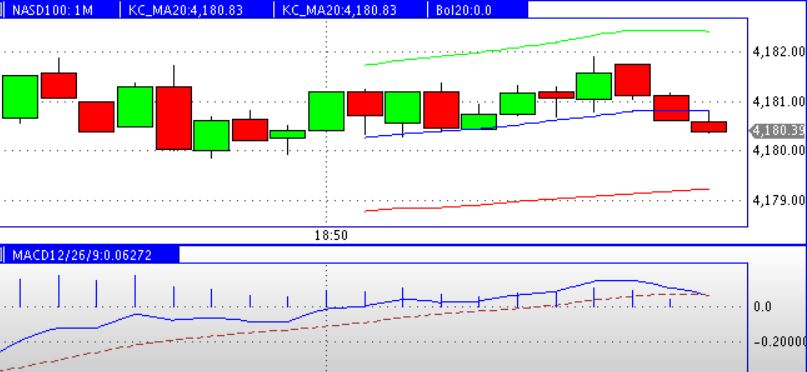Click the NASD100: 1M chart header label
The image size is (808, 372).
pos(52,10)
